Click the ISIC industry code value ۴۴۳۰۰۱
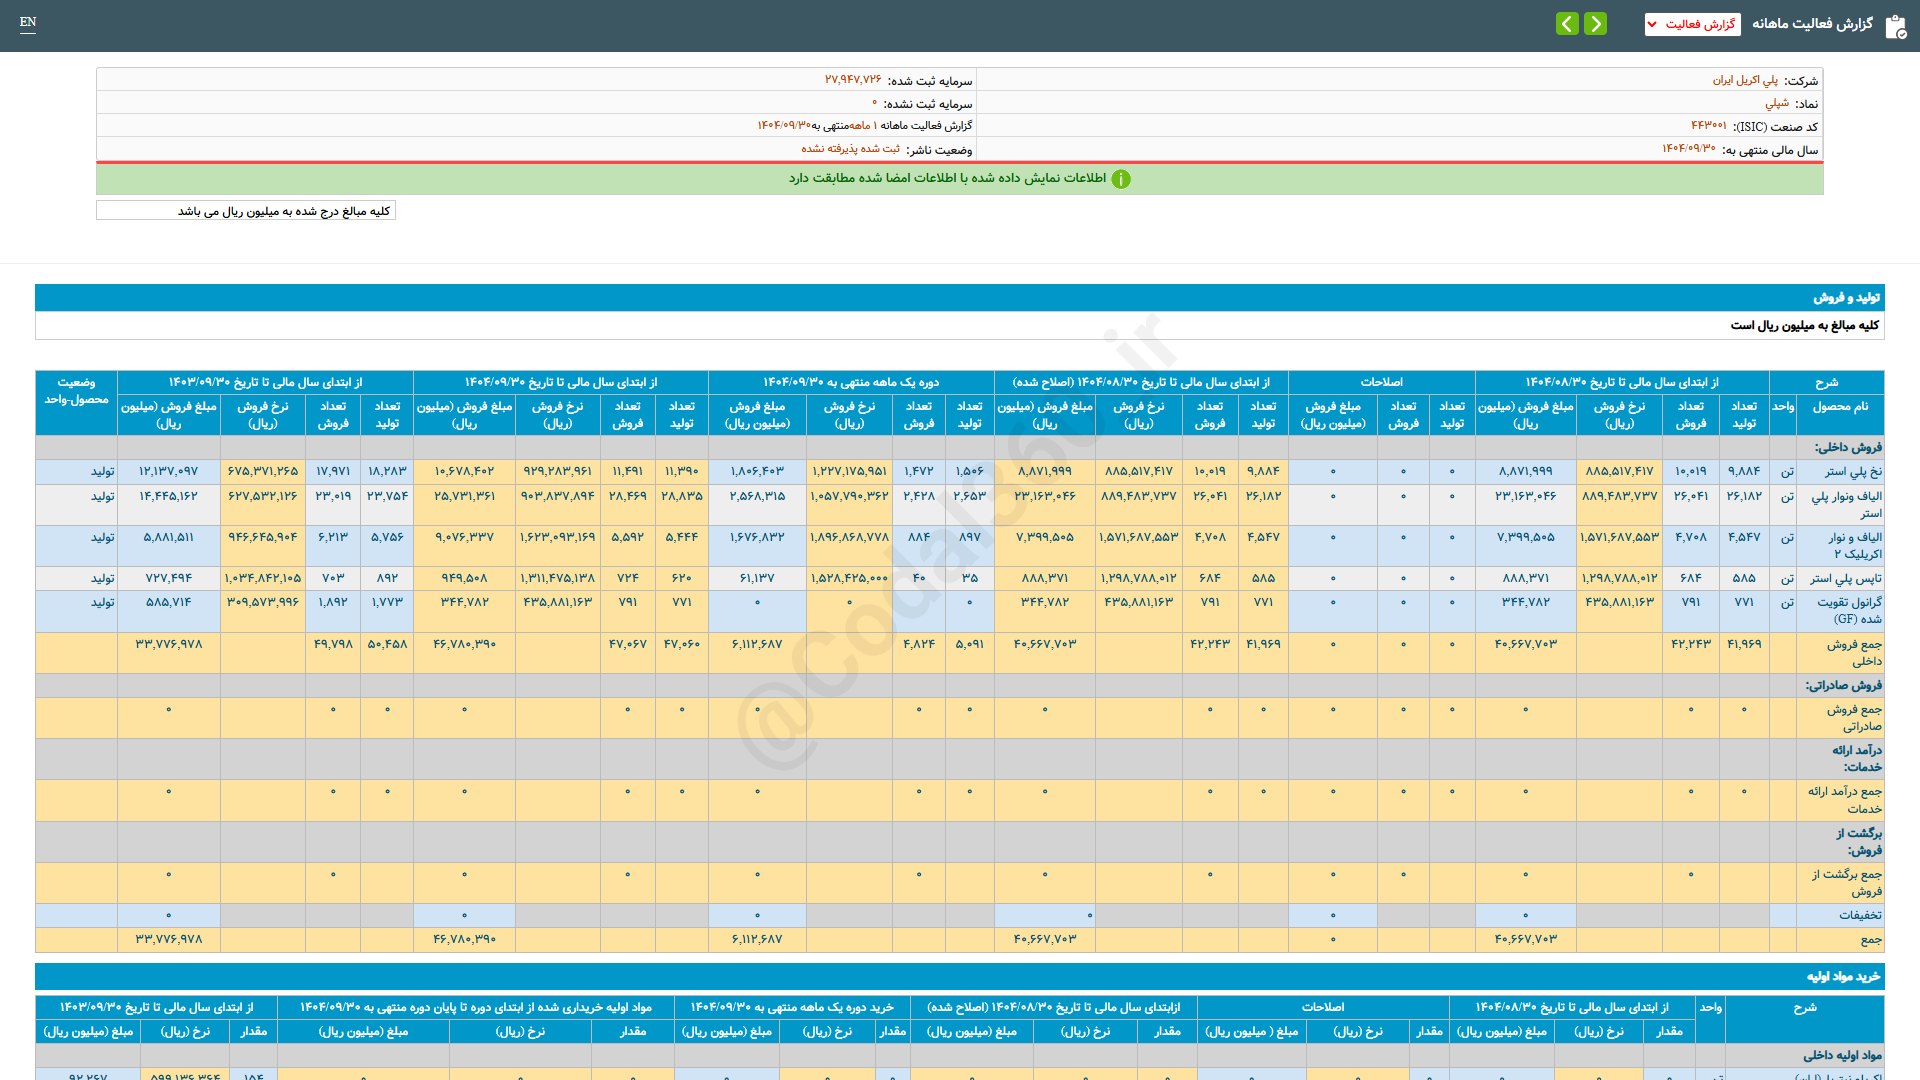The height and width of the screenshot is (1080, 1920). (1708, 126)
